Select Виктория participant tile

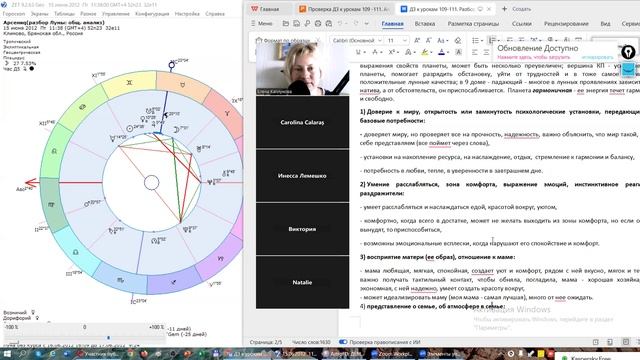pyautogui.click(x=302, y=229)
